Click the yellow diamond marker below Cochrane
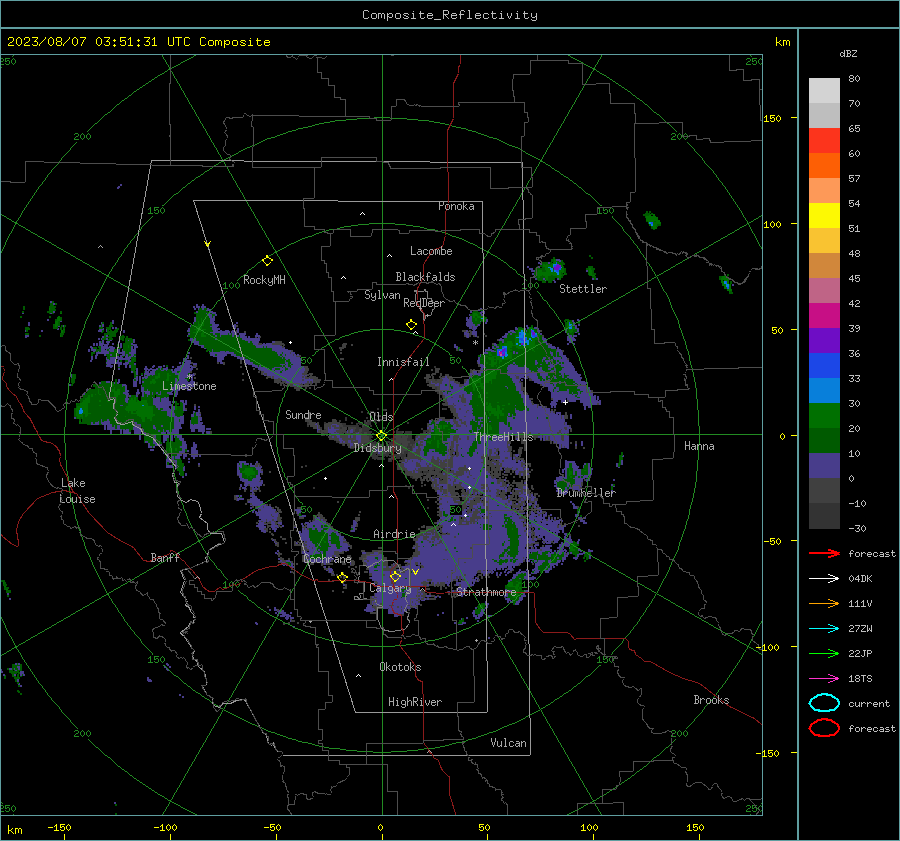Viewport: 900px width, 841px height. pyautogui.click(x=342, y=577)
